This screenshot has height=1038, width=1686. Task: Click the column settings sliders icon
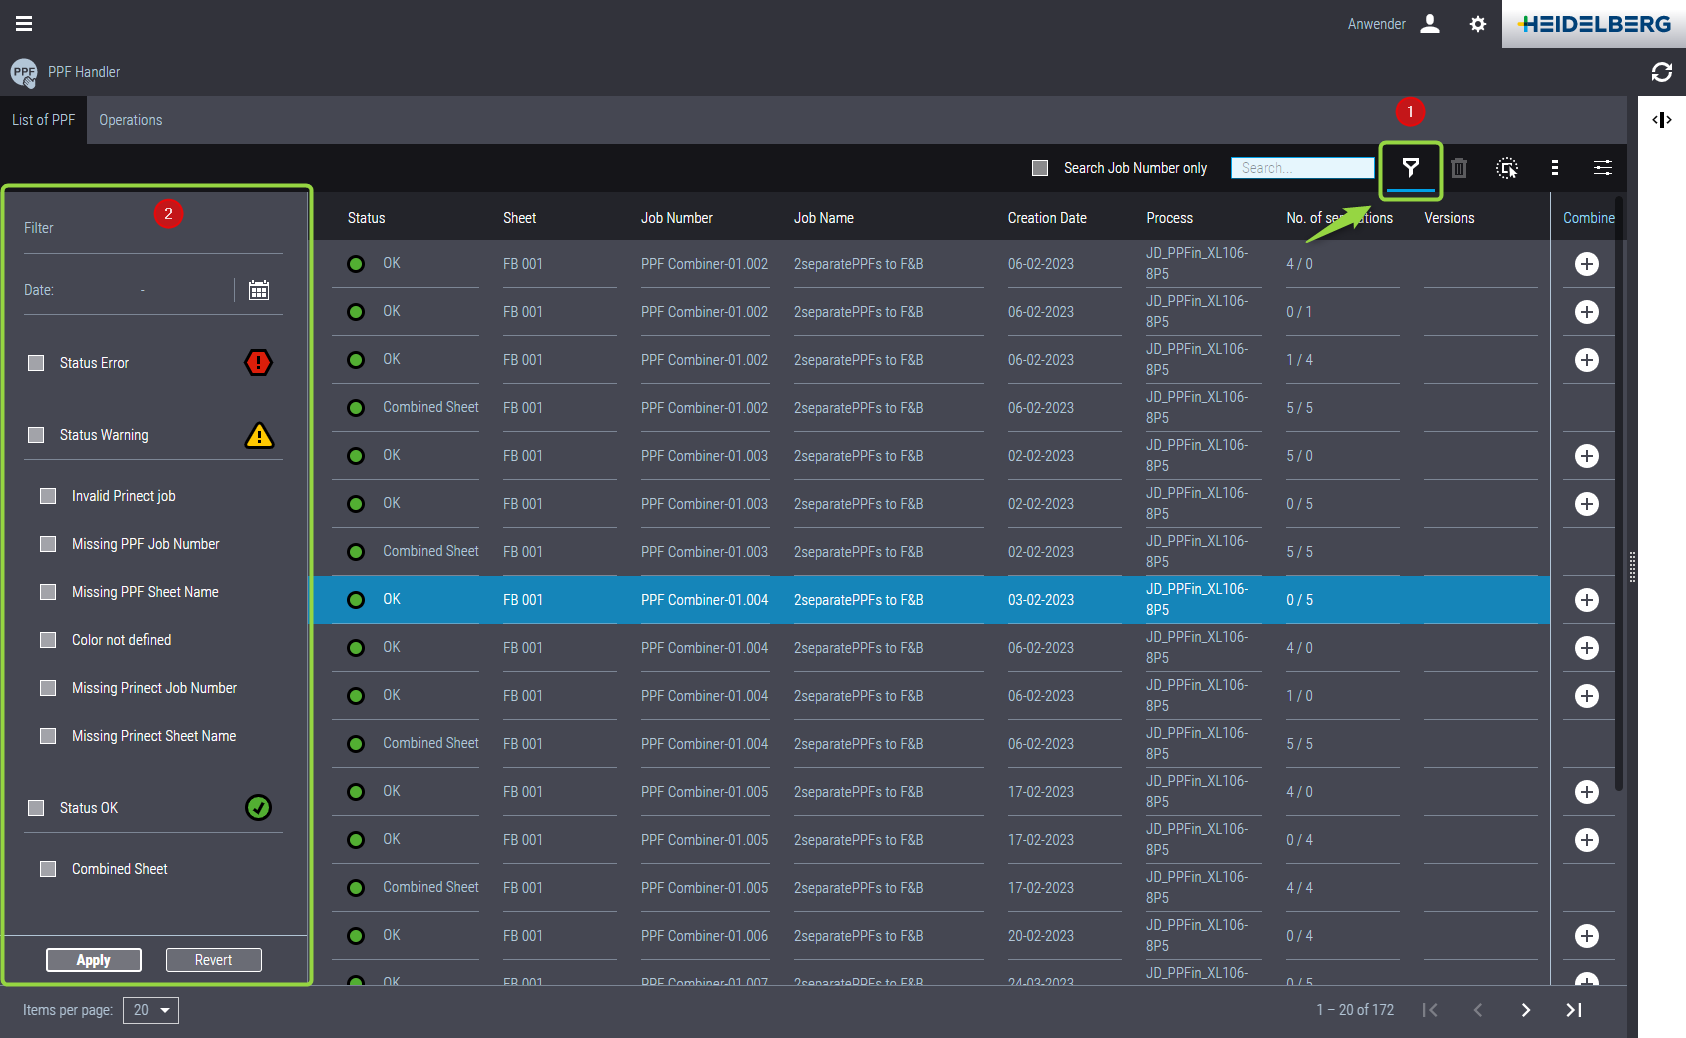point(1603,168)
